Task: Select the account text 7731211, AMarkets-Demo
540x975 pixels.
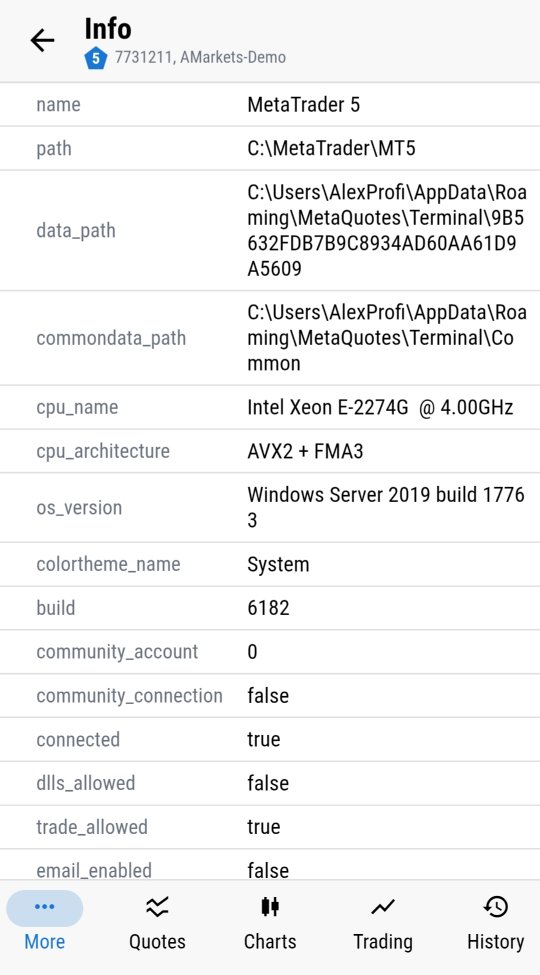Action: [x=200, y=58]
